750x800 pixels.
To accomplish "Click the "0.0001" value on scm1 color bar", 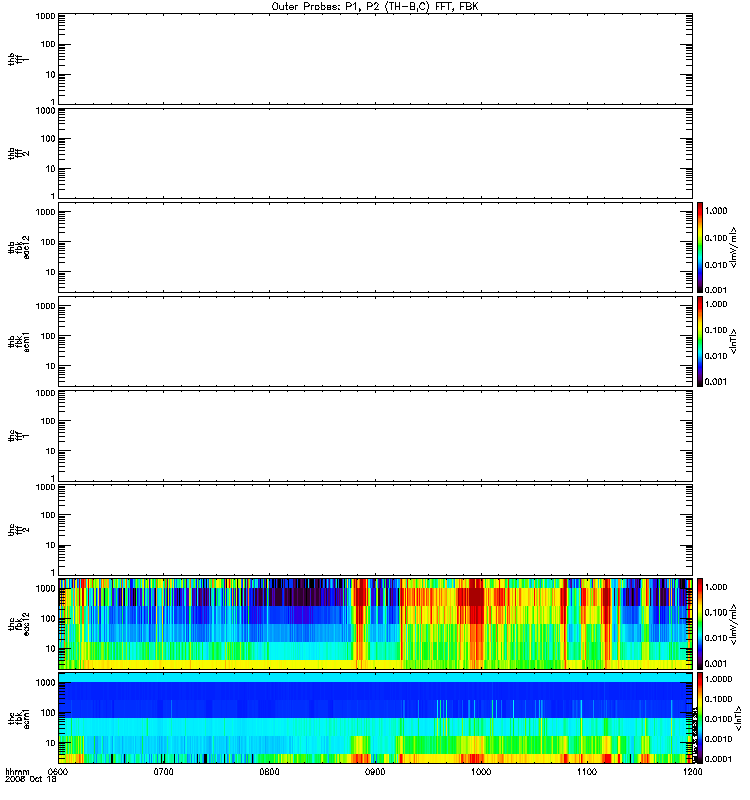I will [x=718, y=759].
